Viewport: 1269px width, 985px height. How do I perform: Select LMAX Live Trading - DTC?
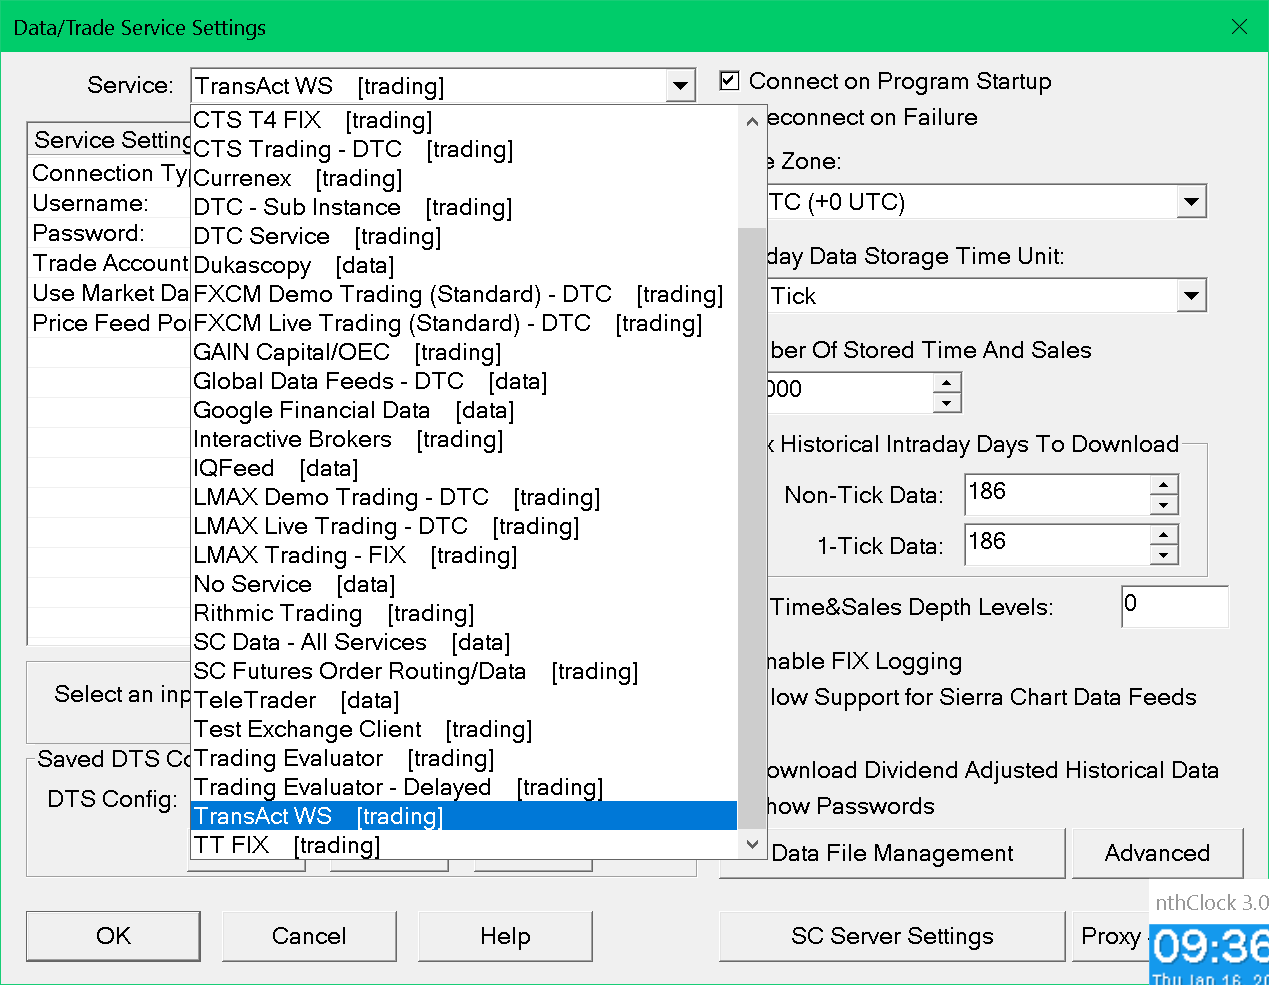tap(464, 526)
